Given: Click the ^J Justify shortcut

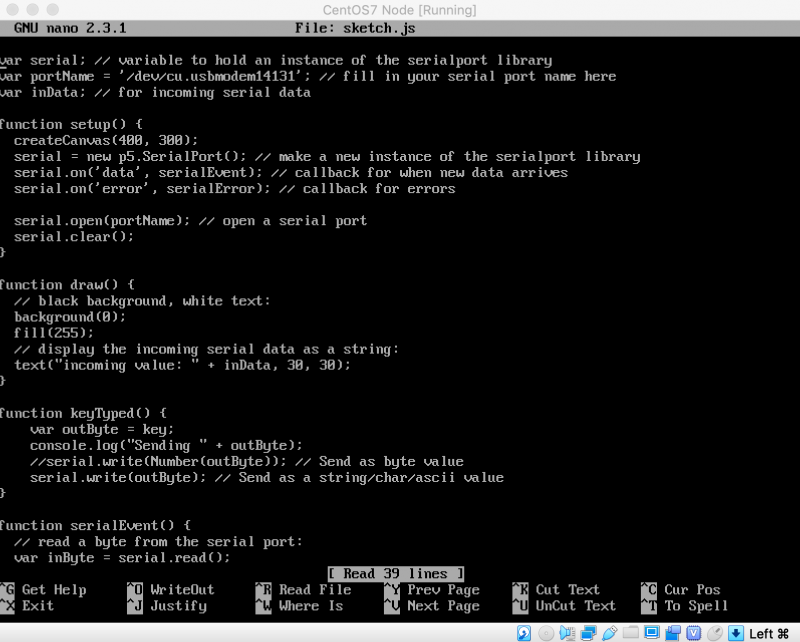Looking at the screenshot, I should pos(167,606).
